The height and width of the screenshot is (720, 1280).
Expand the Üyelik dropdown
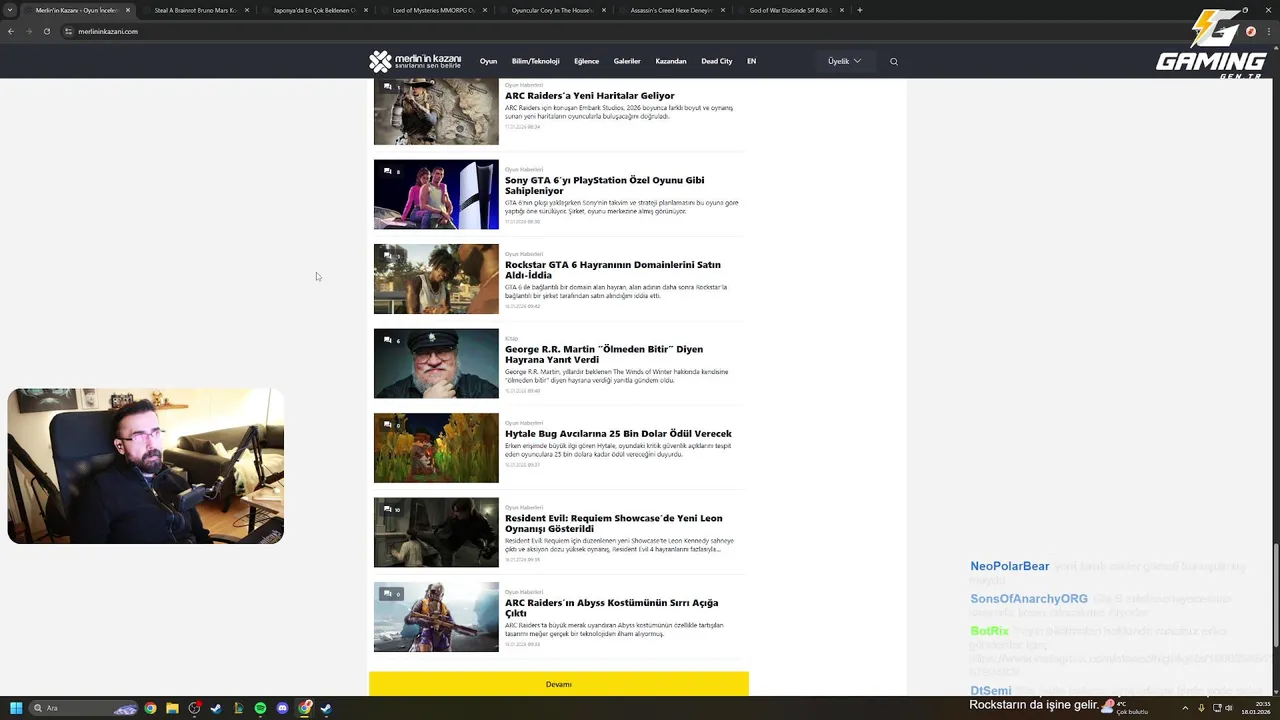(844, 61)
